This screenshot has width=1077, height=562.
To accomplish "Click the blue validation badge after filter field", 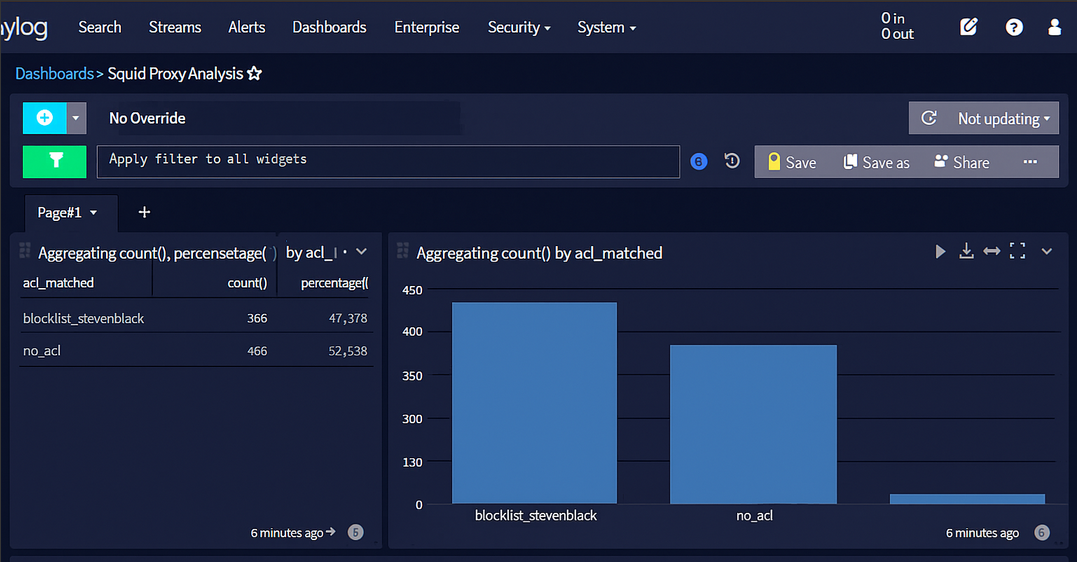I will pos(699,162).
